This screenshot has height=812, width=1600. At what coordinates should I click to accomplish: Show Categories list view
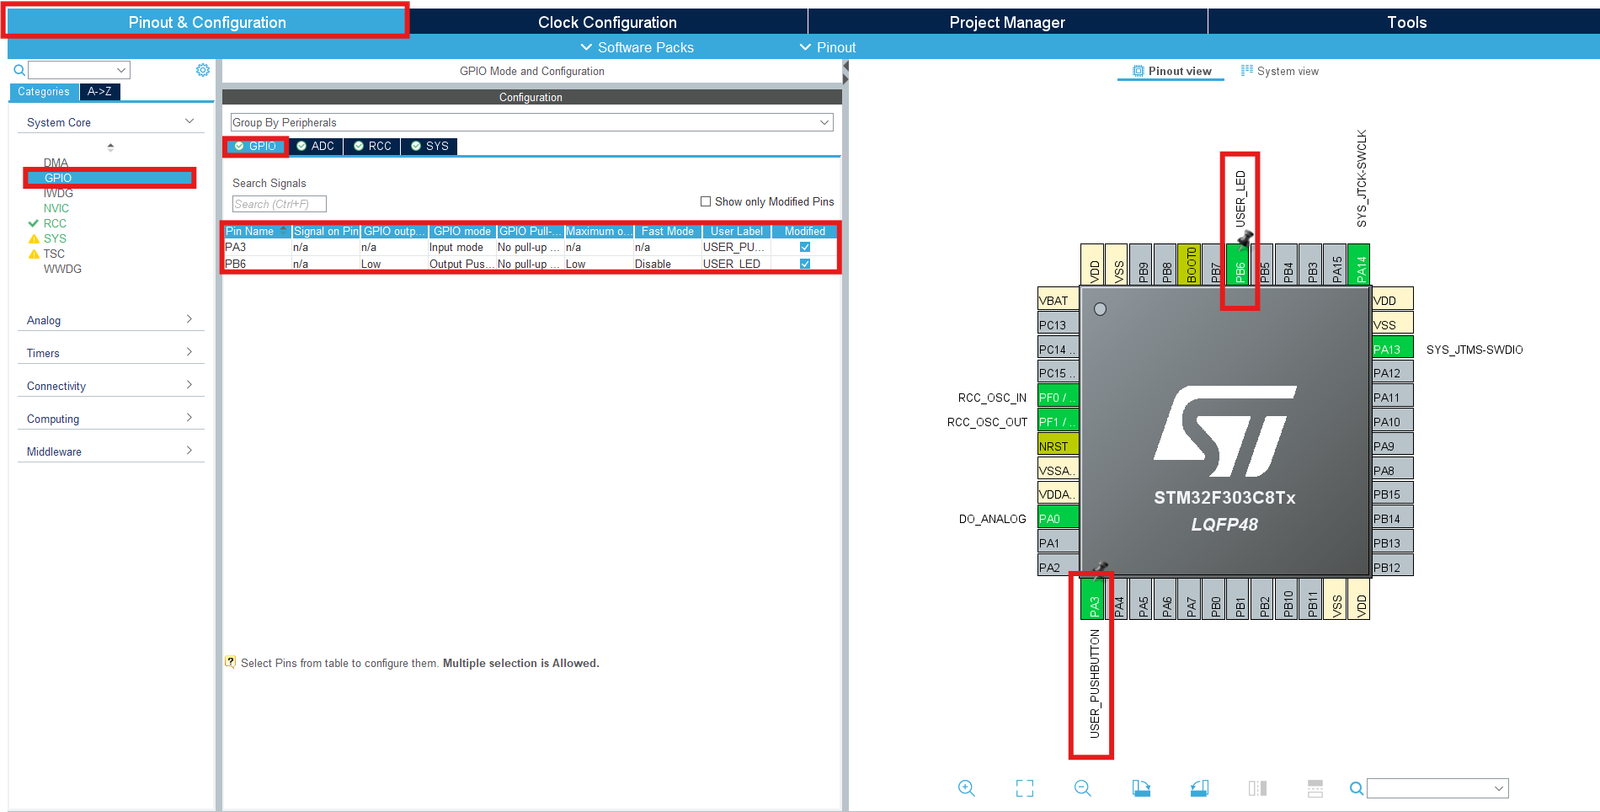coord(44,91)
